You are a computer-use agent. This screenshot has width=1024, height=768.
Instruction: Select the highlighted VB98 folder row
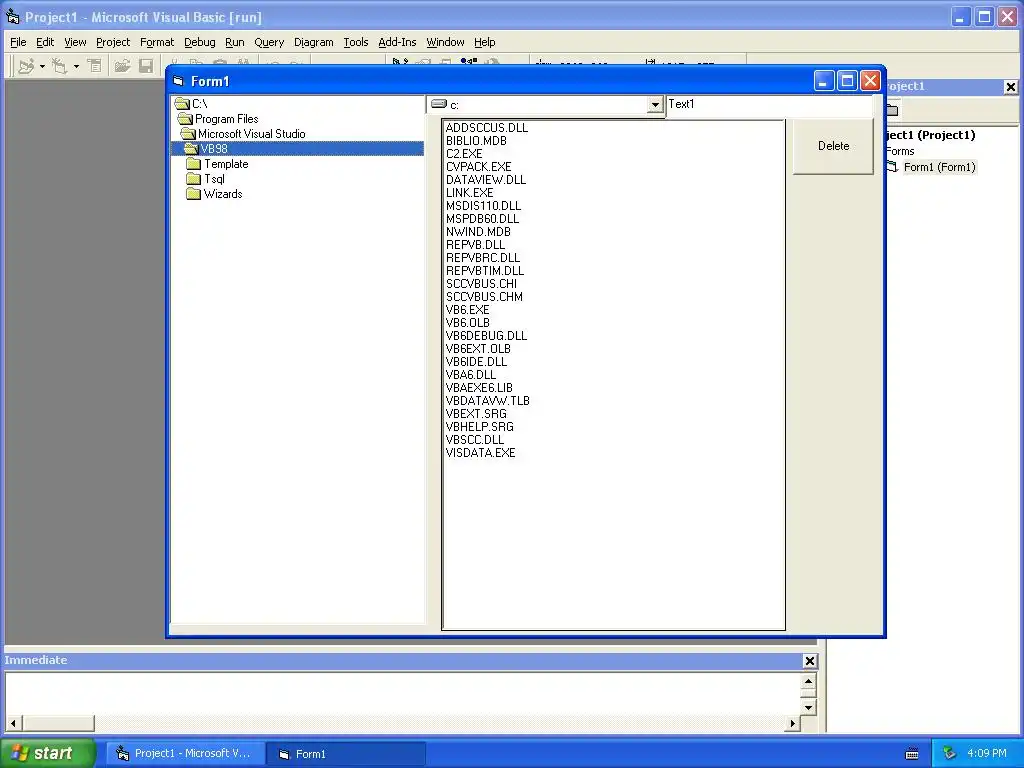tap(298, 149)
